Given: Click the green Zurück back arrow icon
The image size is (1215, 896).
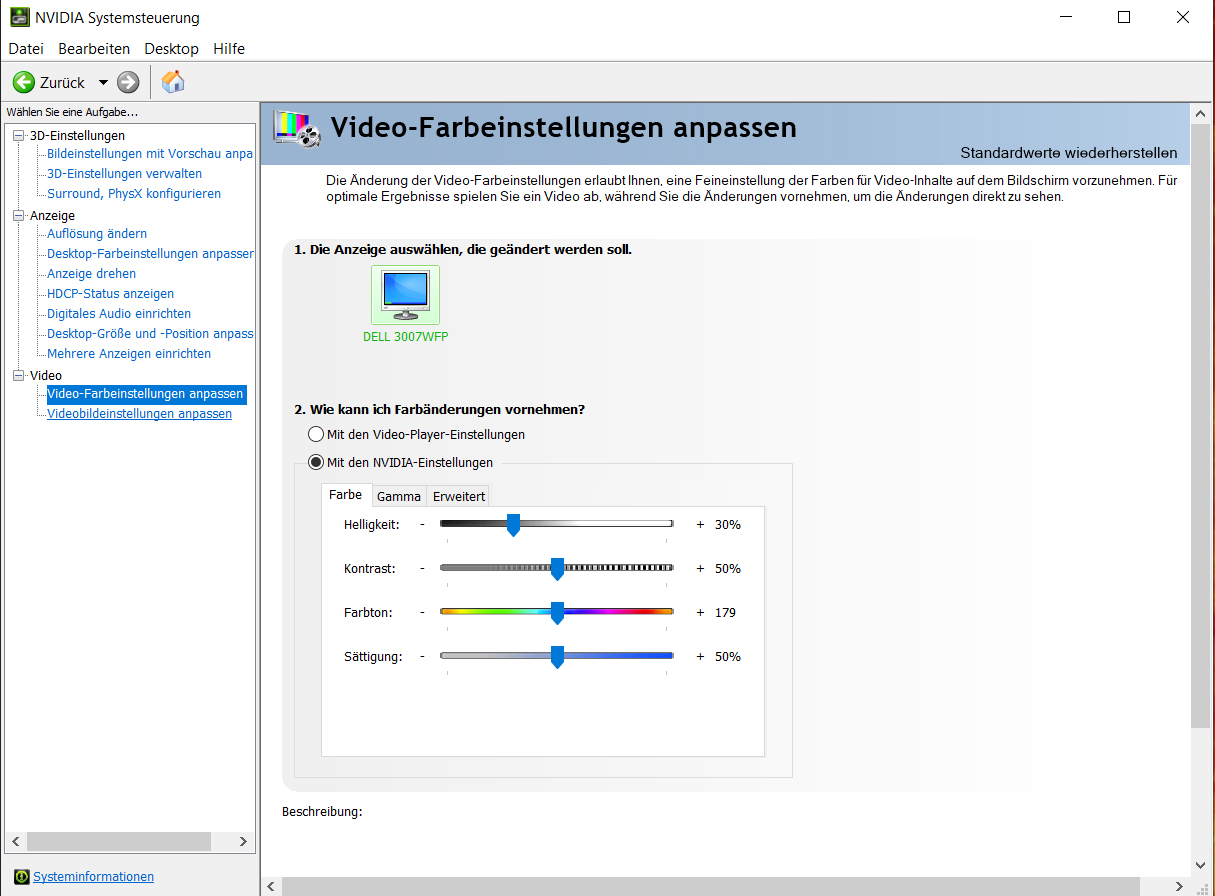Looking at the screenshot, I should point(23,82).
